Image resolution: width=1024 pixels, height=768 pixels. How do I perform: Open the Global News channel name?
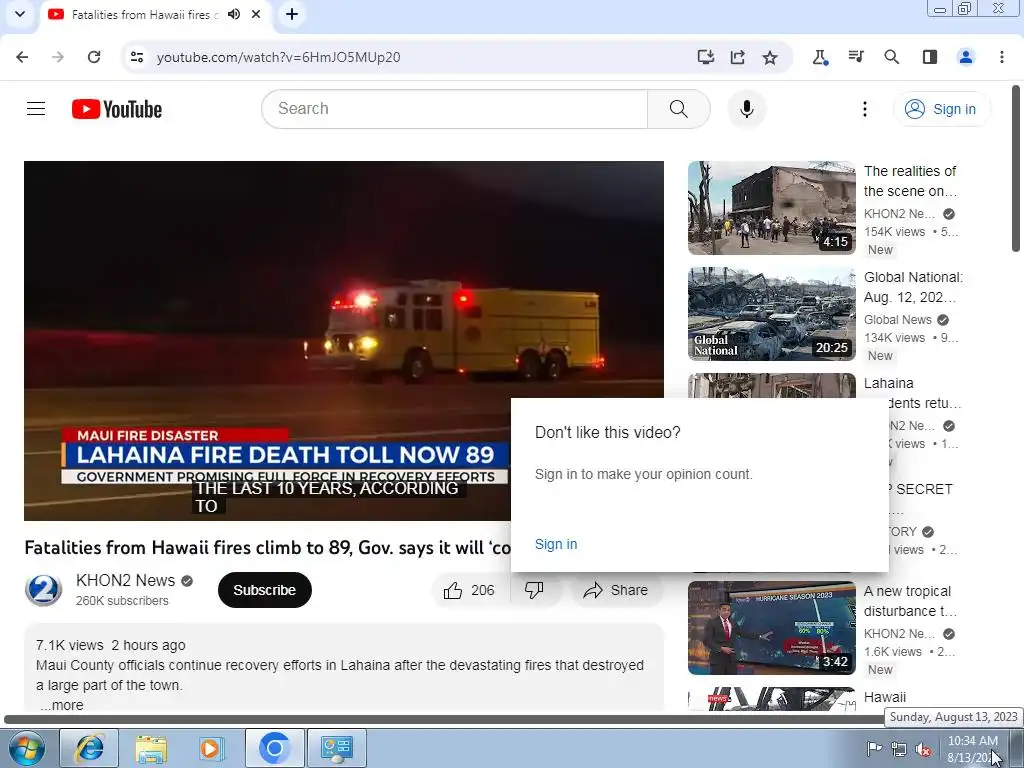tap(898, 319)
